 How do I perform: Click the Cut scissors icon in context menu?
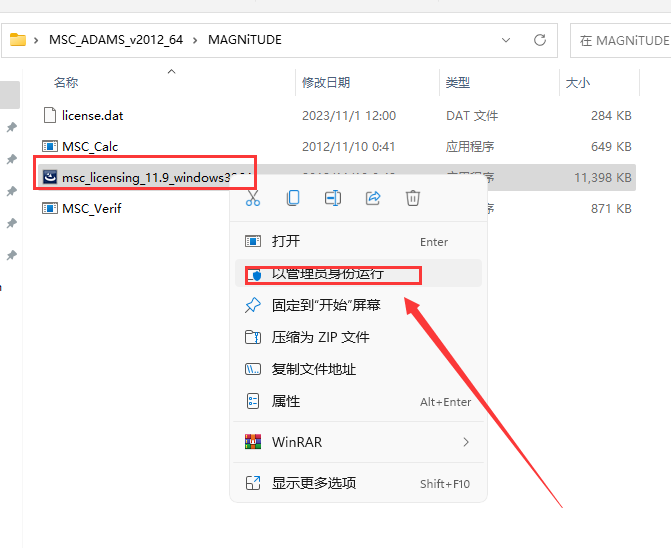coord(253,198)
